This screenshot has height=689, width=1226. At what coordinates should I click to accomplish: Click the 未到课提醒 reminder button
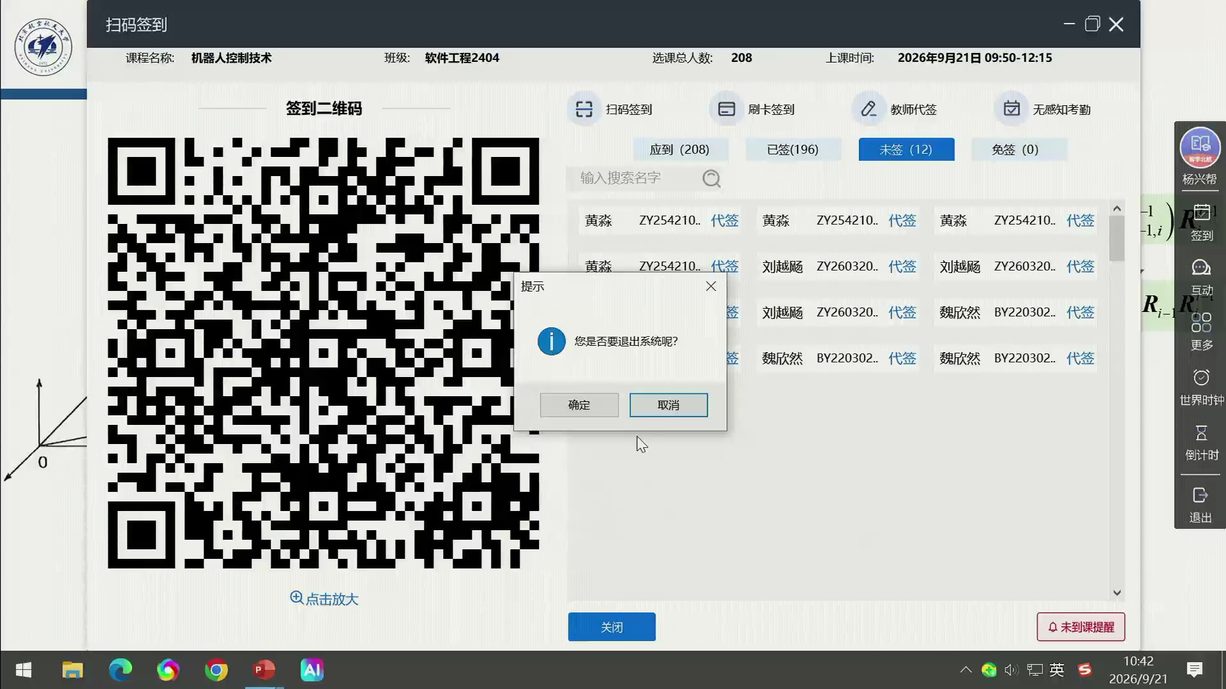coord(1081,627)
